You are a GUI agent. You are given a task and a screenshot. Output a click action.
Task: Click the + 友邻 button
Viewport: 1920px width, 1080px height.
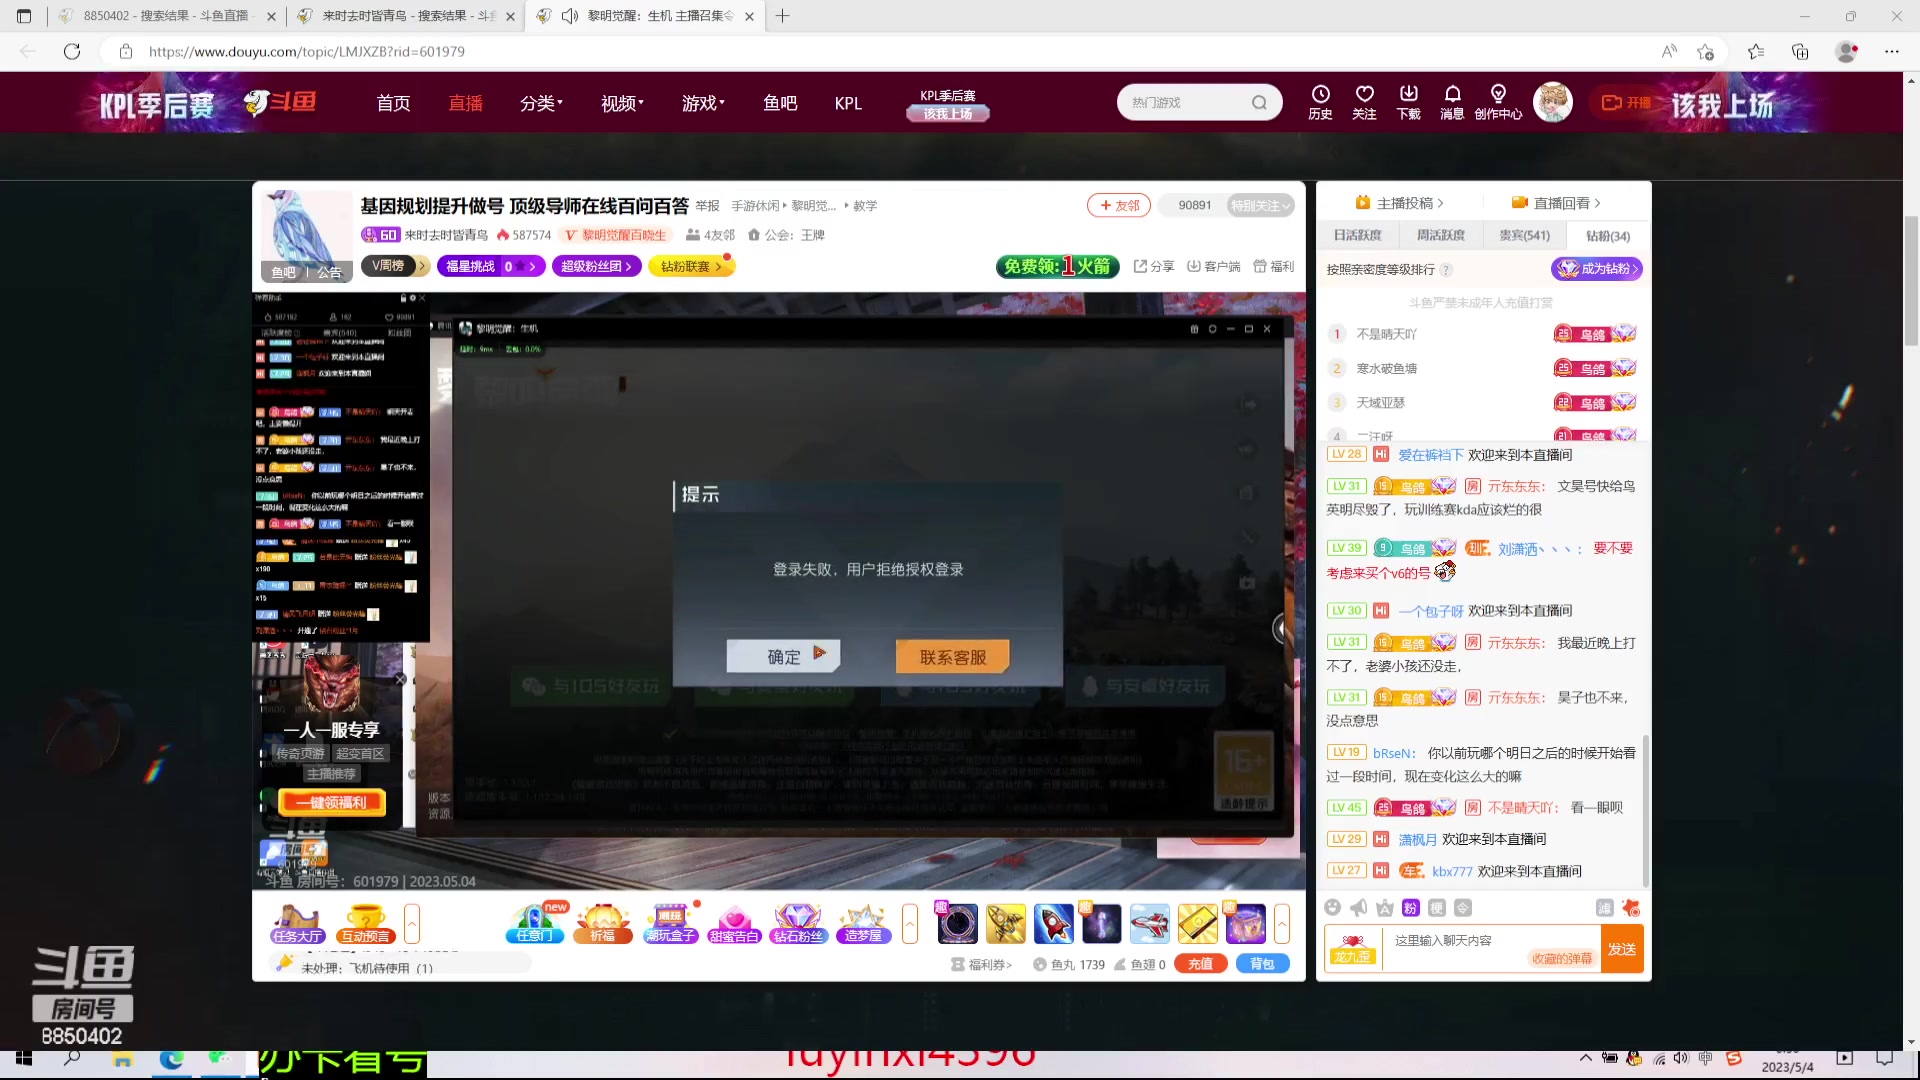point(1119,205)
